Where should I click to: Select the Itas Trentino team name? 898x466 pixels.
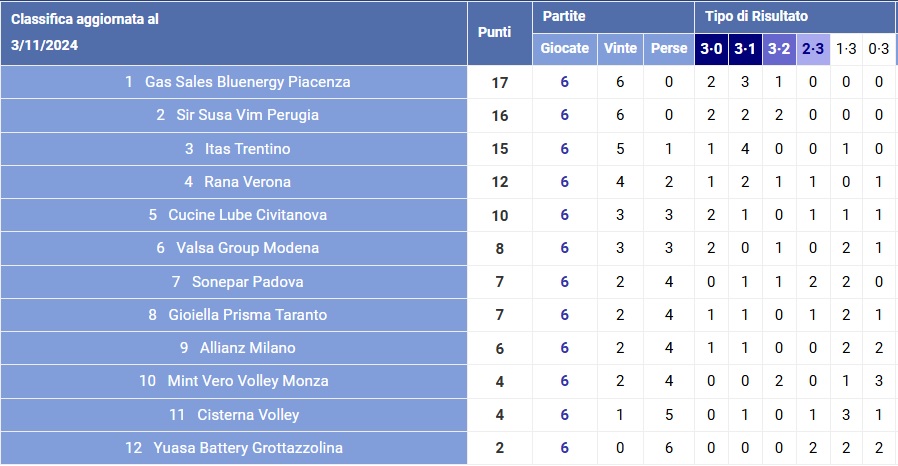[247, 149]
